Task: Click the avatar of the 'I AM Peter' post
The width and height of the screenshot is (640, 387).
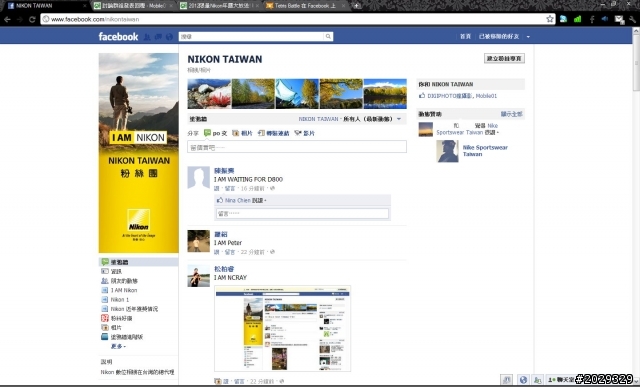Action: tap(198, 241)
